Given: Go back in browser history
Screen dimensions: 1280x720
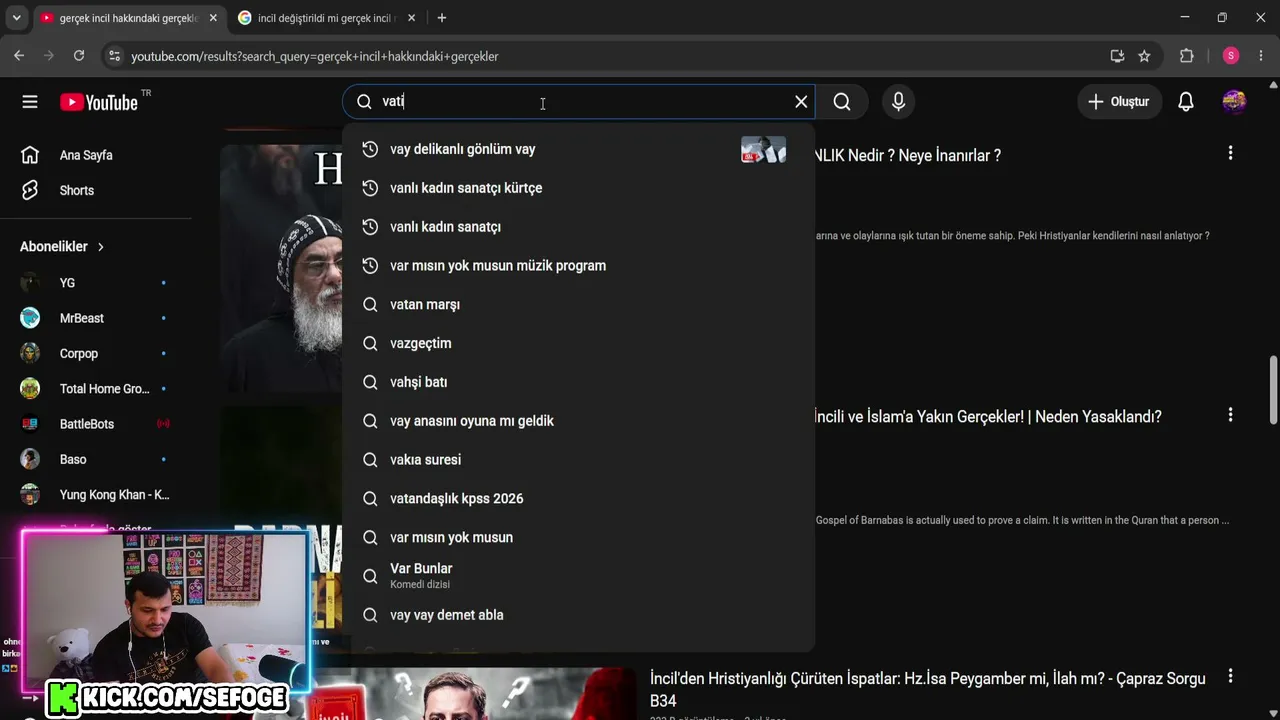Looking at the screenshot, I should tap(19, 56).
